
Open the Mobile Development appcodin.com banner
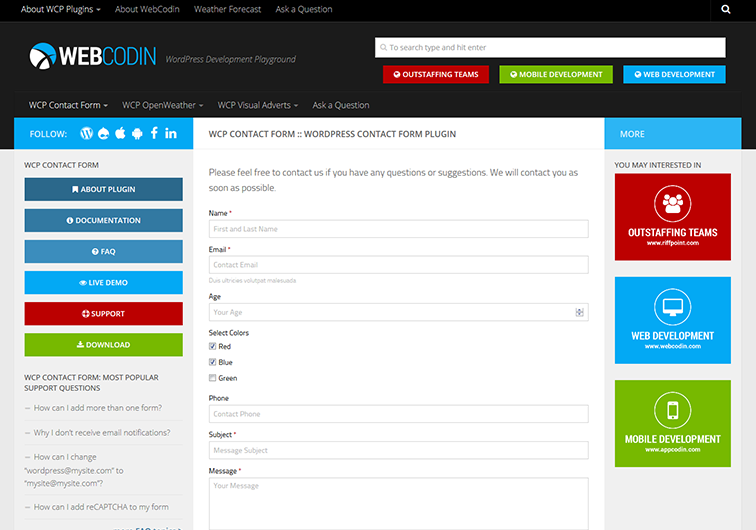(673, 423)
